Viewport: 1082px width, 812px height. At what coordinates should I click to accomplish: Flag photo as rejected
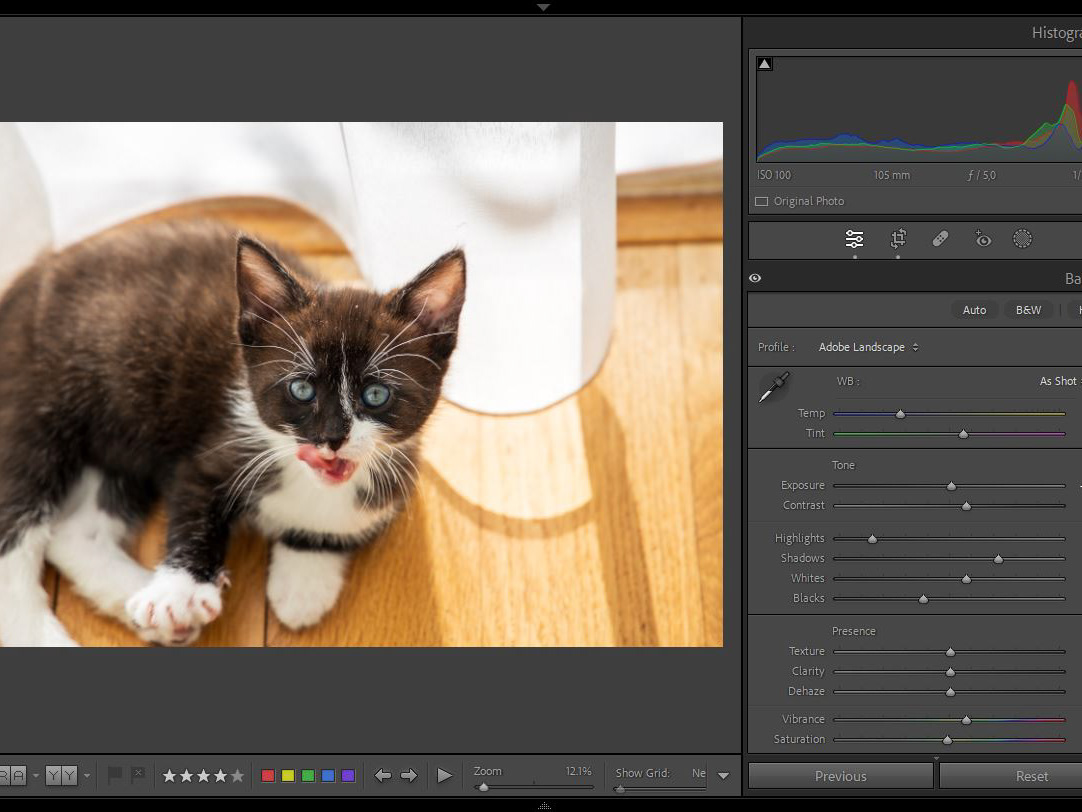[138, 775]
